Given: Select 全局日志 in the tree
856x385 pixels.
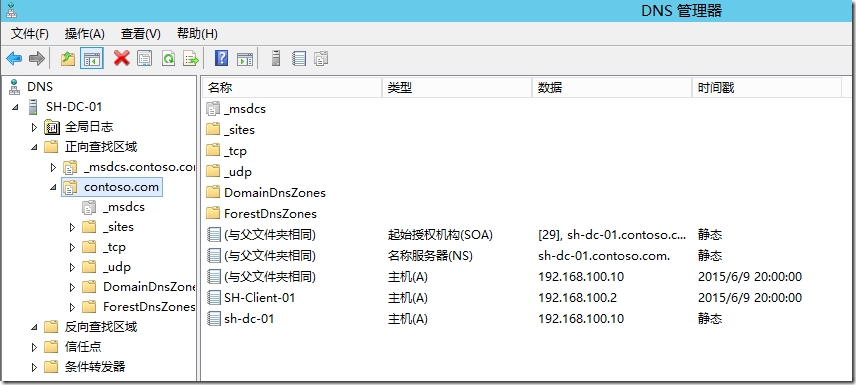Looking at the screenshot, I should tap(89, 127).
